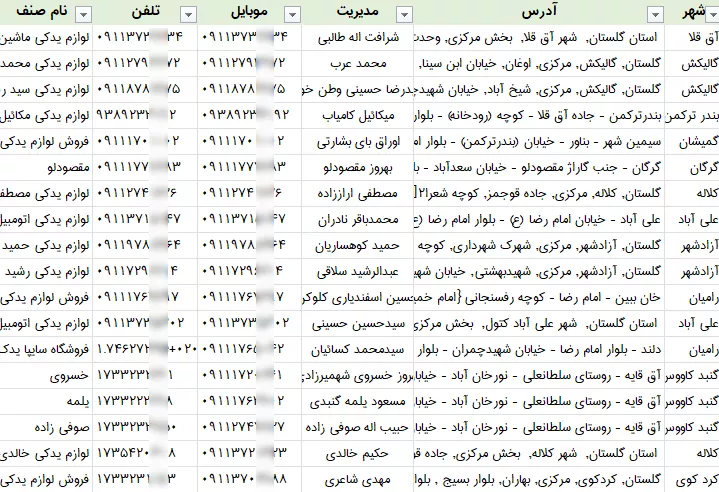Image resolution: width=719 pixels, height=492 pixels.
Task: Select city cell علی آباد in محمدباقر نادران row
Action: (x=692, y=220)
